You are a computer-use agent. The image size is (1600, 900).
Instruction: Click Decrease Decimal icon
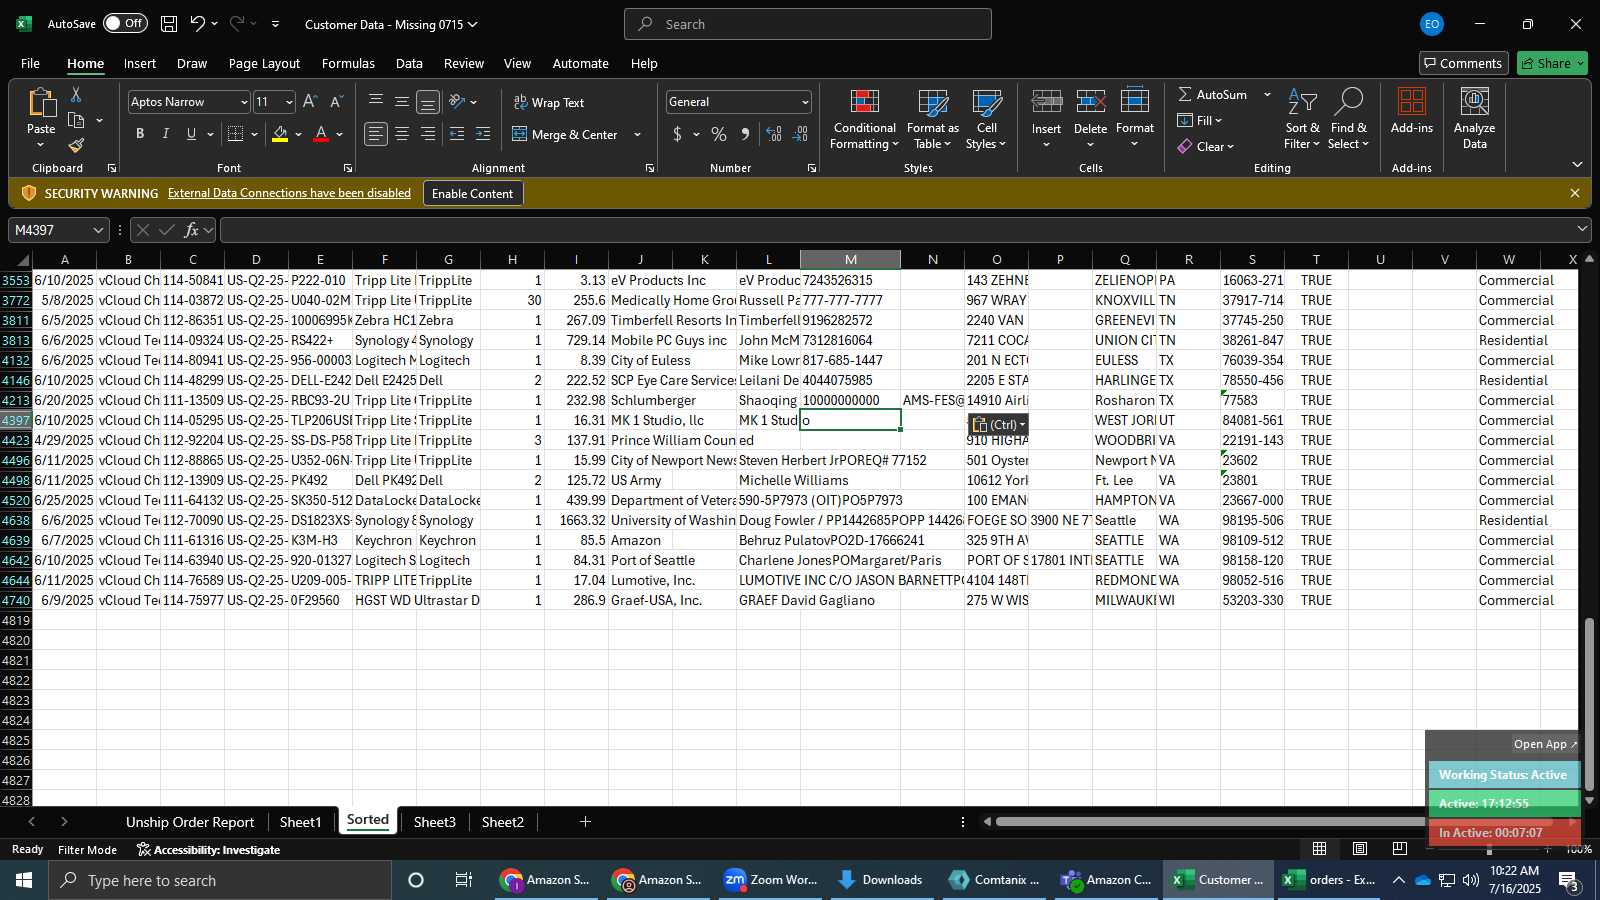point(800,134)
